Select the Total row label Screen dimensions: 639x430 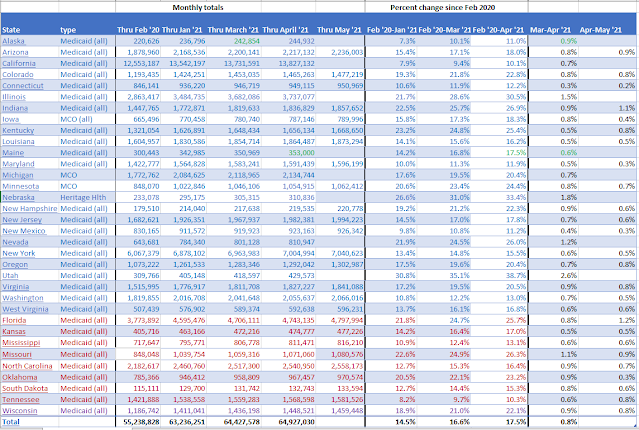[11, 422]
